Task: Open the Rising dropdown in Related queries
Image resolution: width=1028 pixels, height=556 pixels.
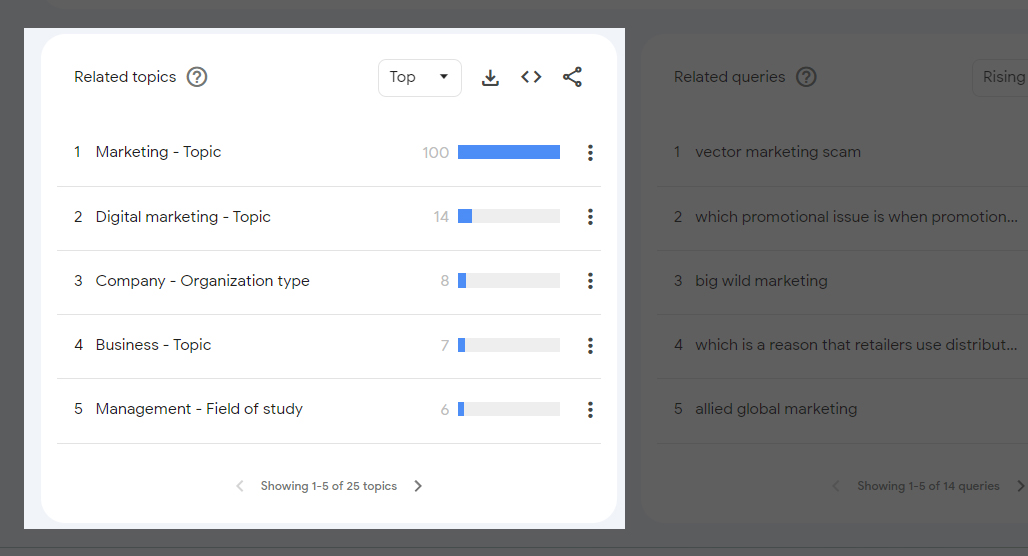Action: [1000, 77]
